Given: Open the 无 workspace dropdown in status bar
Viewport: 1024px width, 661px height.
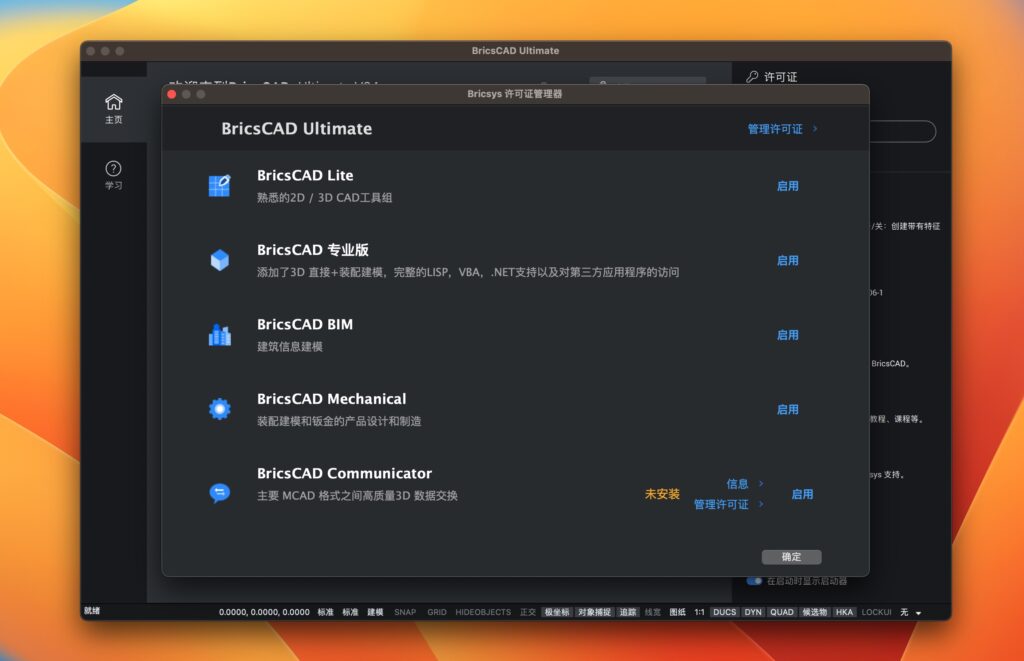Looking at the screenshot, I should click(x=904, y=611).
